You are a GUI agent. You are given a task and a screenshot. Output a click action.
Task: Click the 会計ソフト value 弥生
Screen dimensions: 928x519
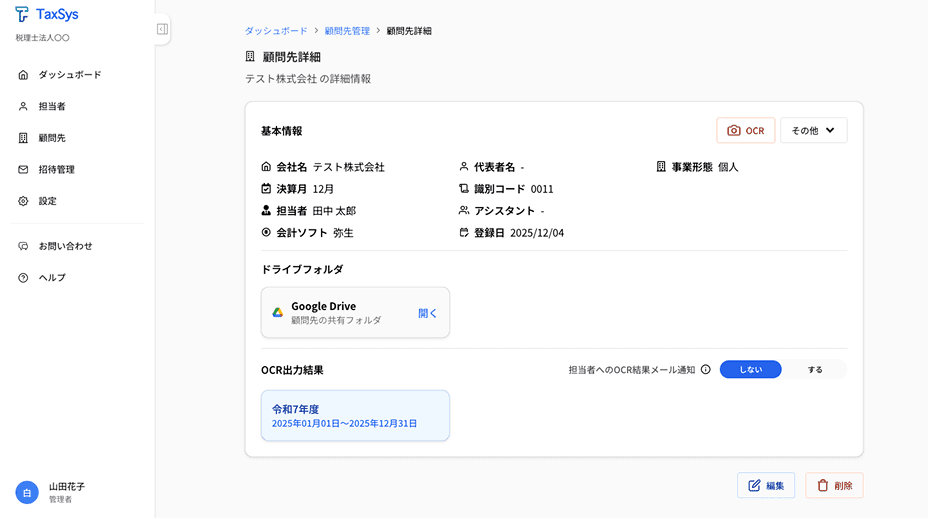(x=343, y=233)
